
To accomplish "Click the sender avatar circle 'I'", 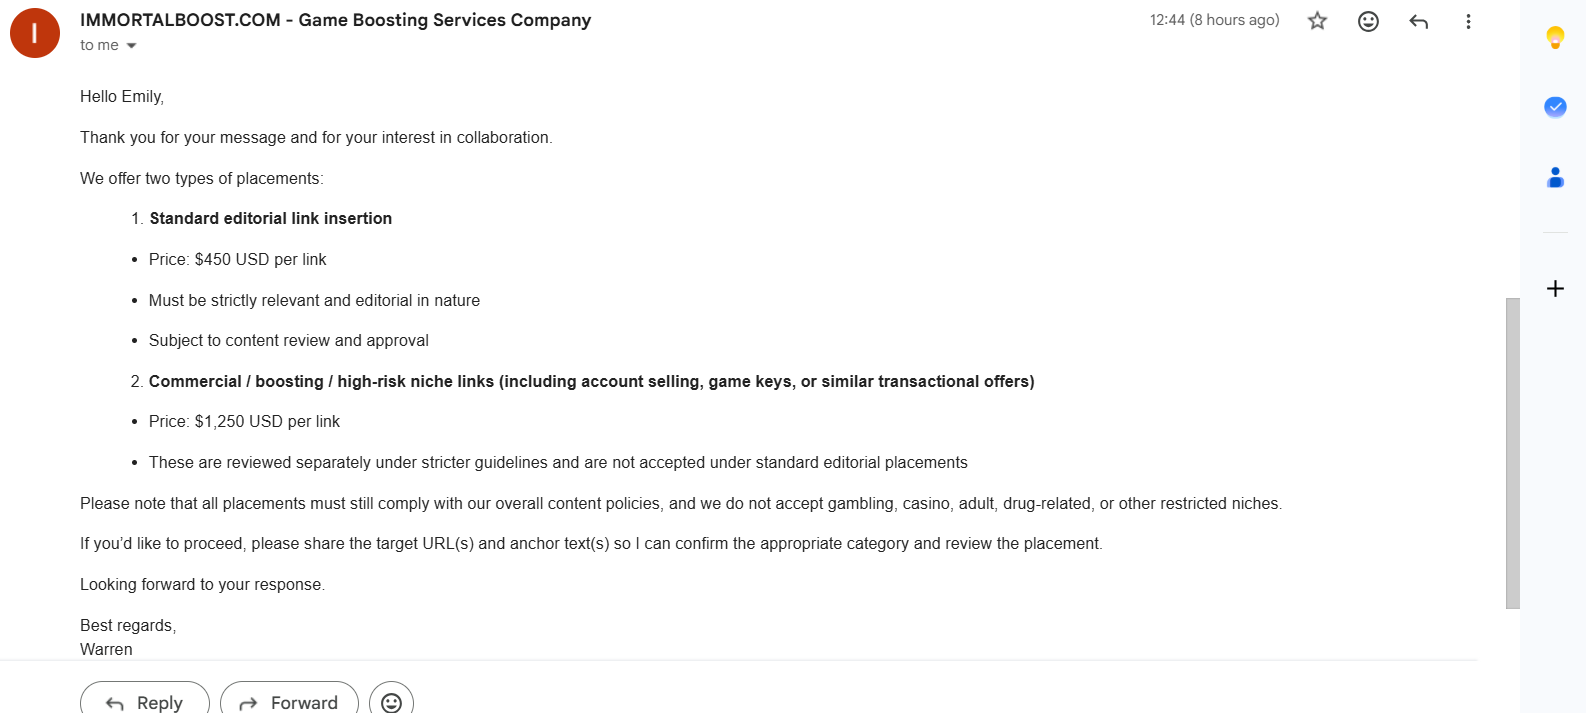I will 35,33.
